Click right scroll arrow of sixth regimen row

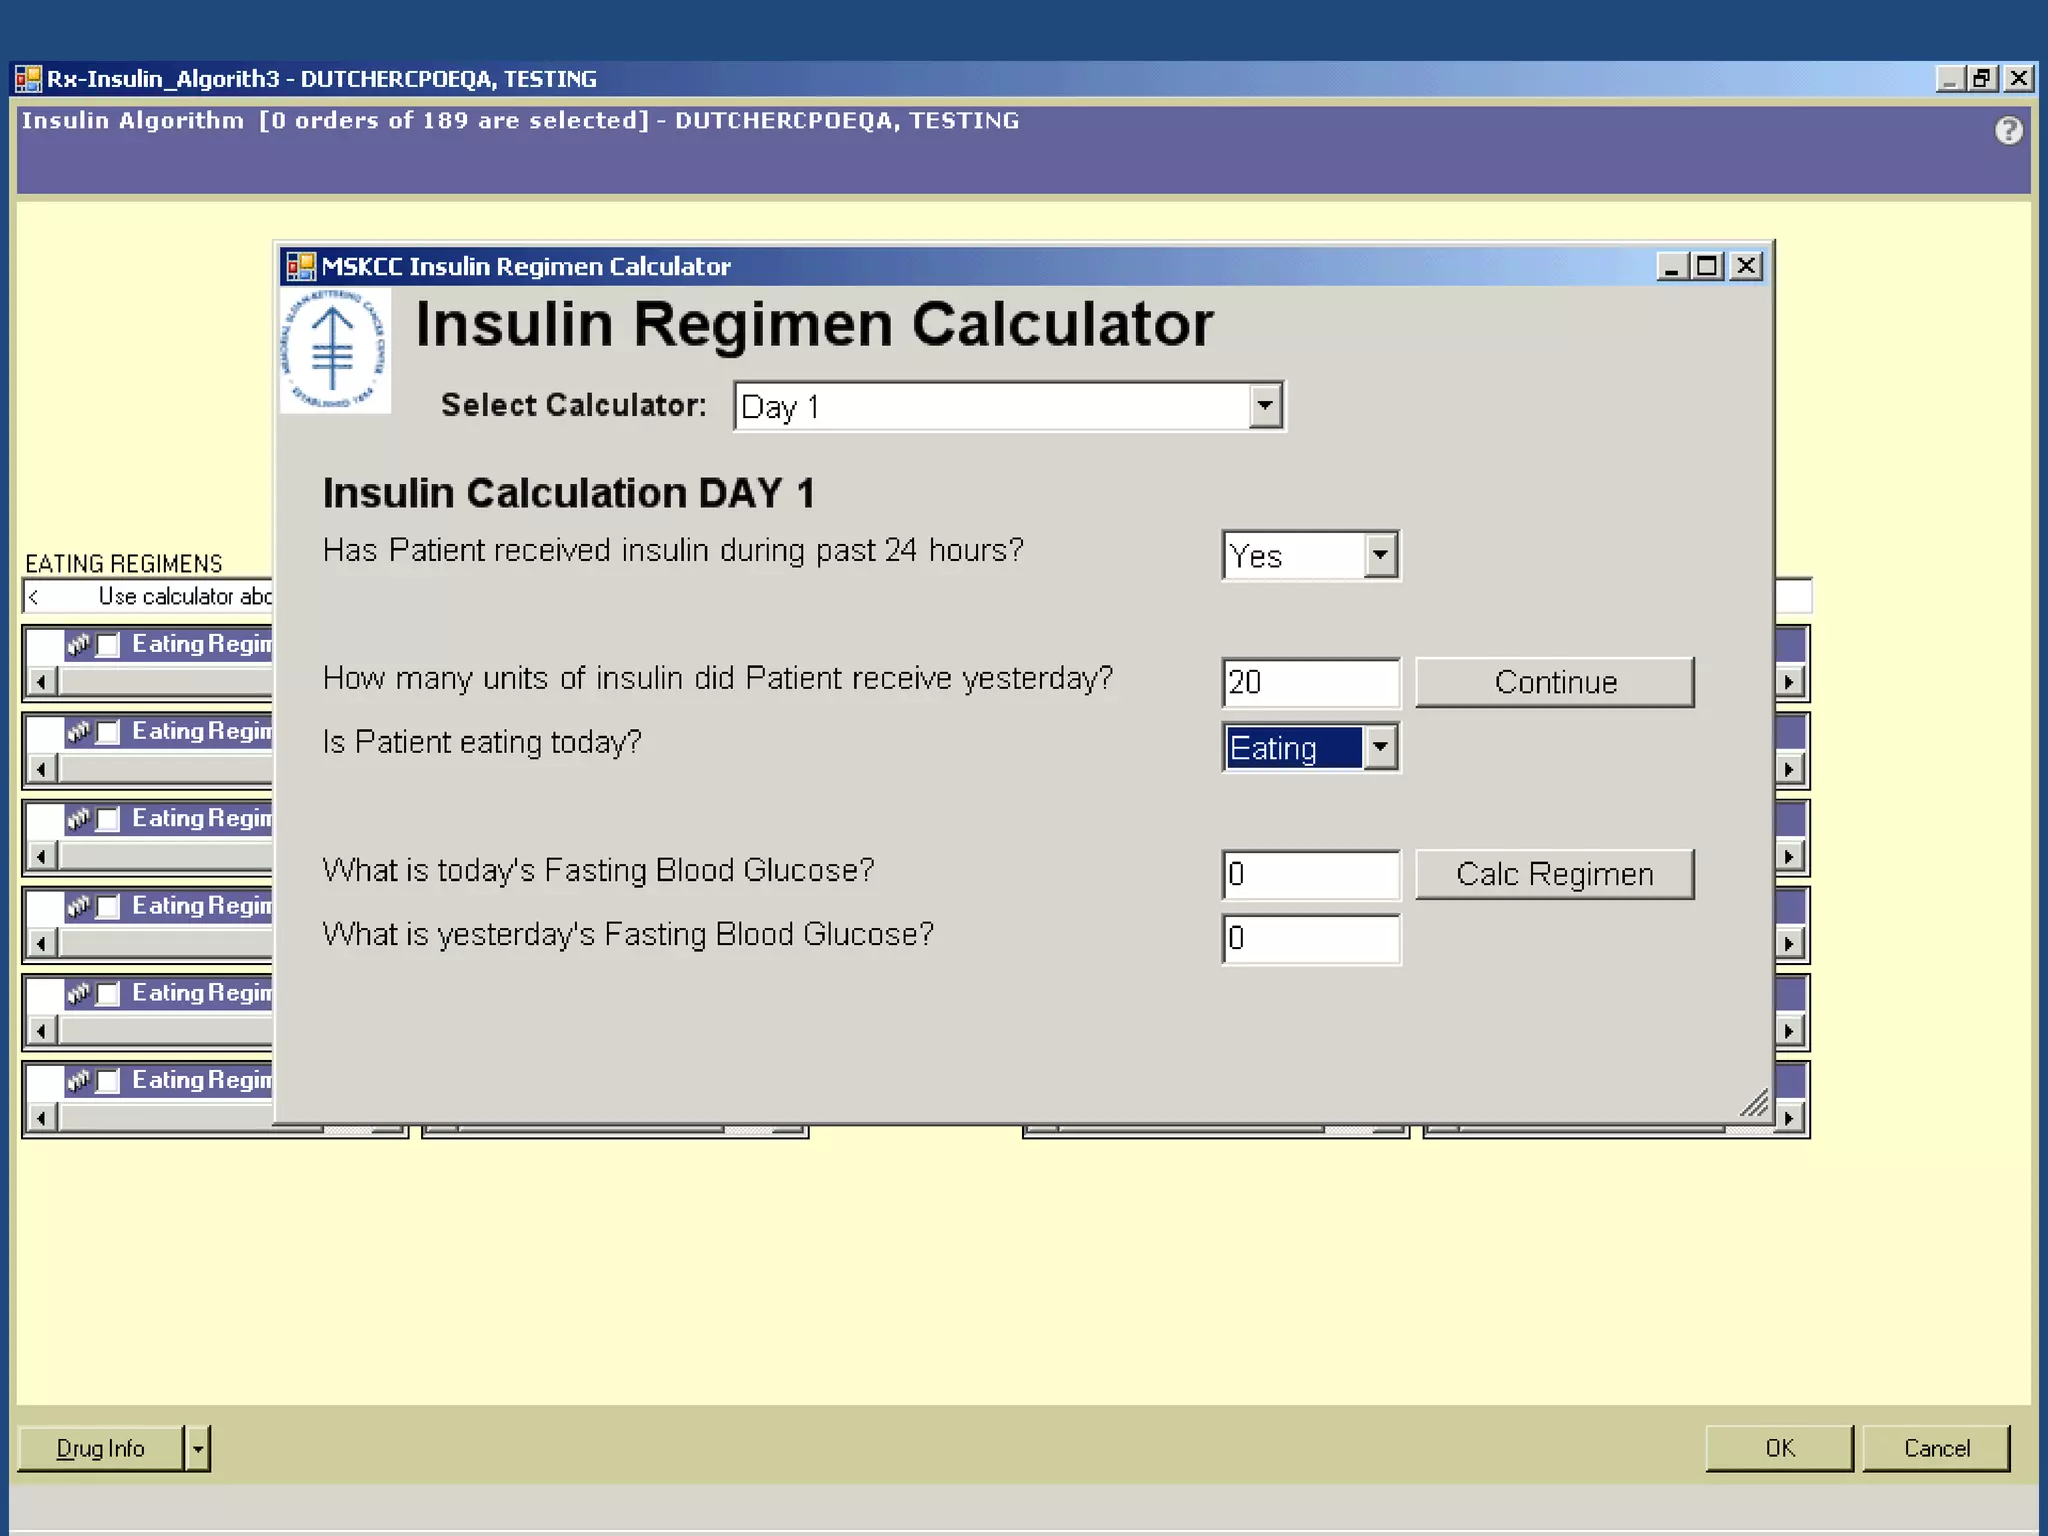click(1790, 1117)
